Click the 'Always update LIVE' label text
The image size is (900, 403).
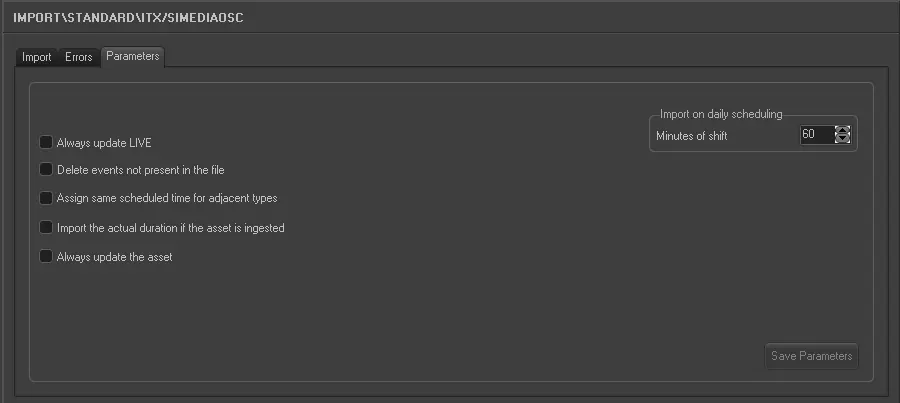point(104,143)
